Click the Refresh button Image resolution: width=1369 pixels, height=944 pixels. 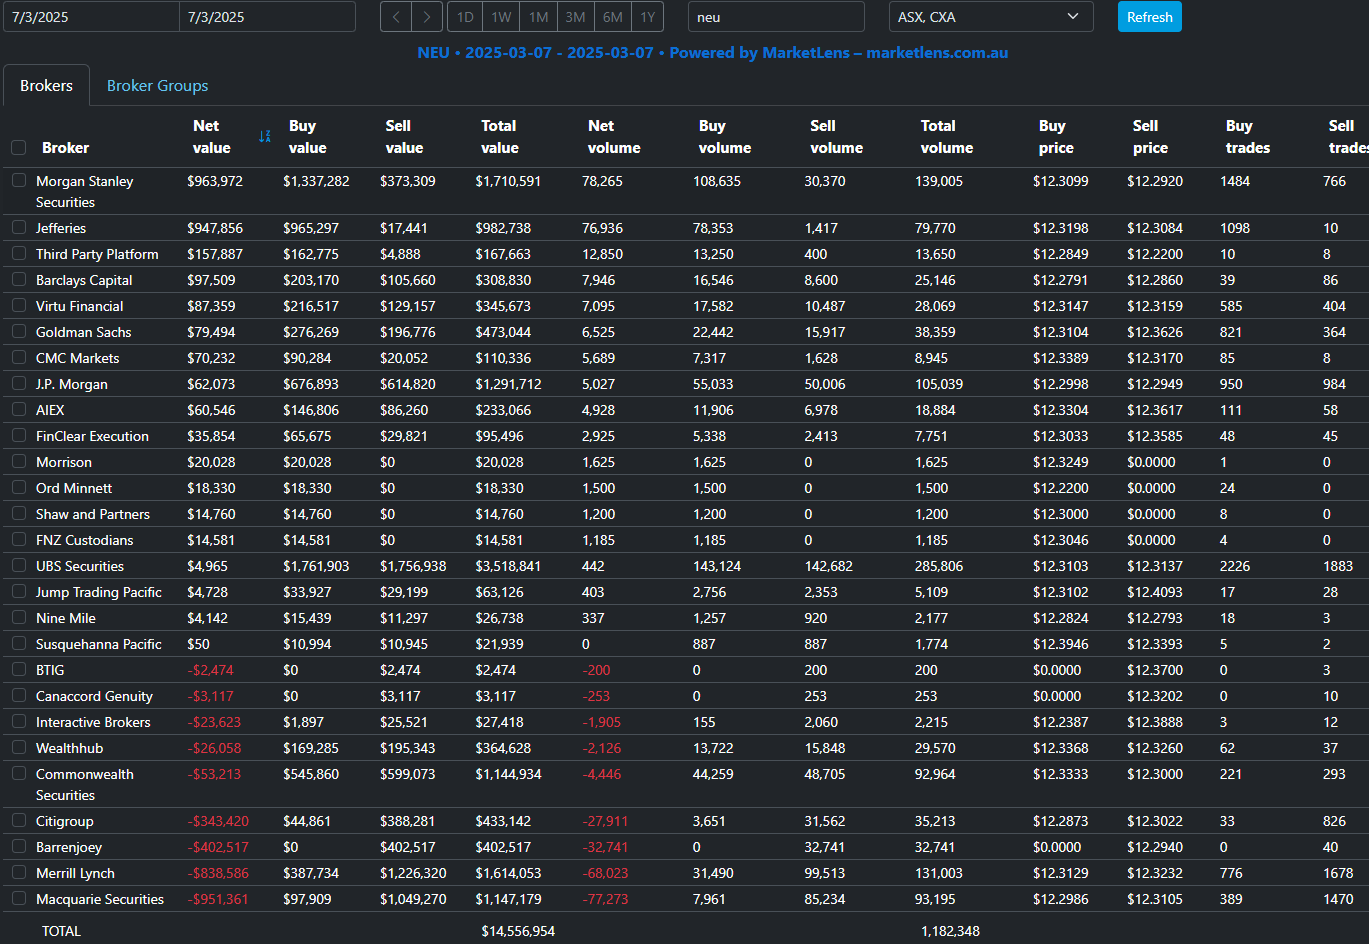pyautogui.click(x=1150, y=17)
